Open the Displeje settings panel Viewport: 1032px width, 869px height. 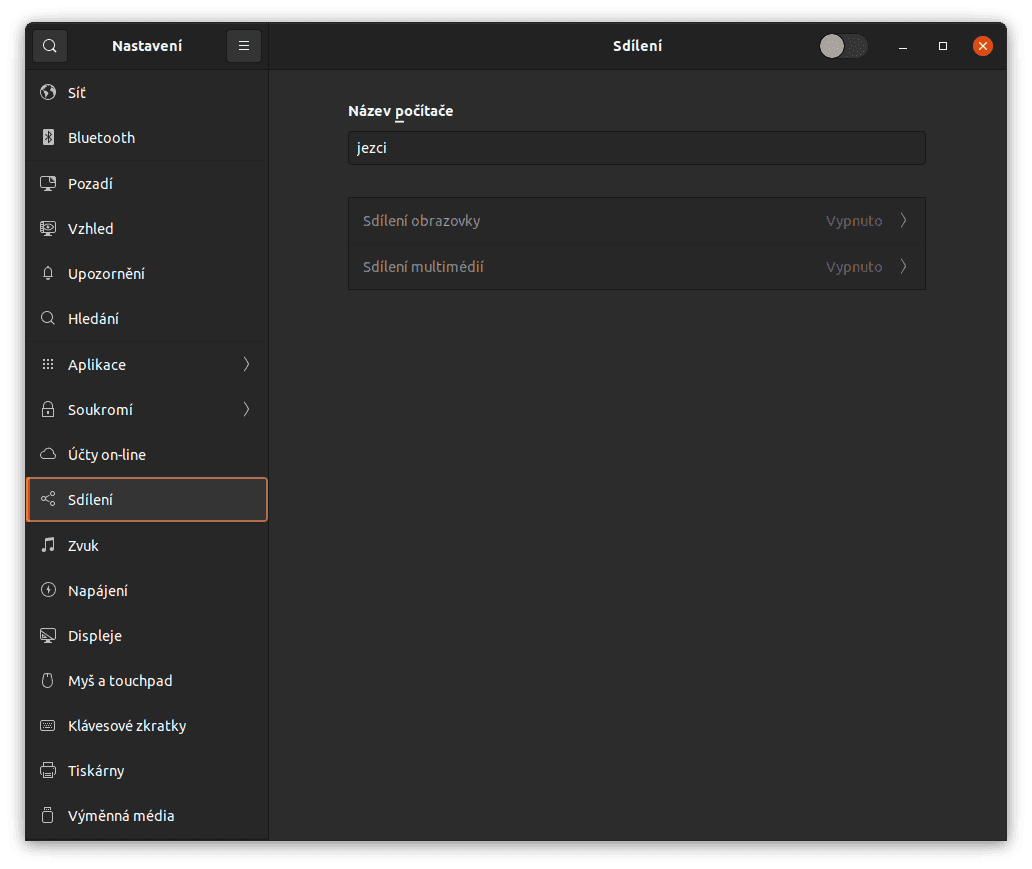click(95, 636)
